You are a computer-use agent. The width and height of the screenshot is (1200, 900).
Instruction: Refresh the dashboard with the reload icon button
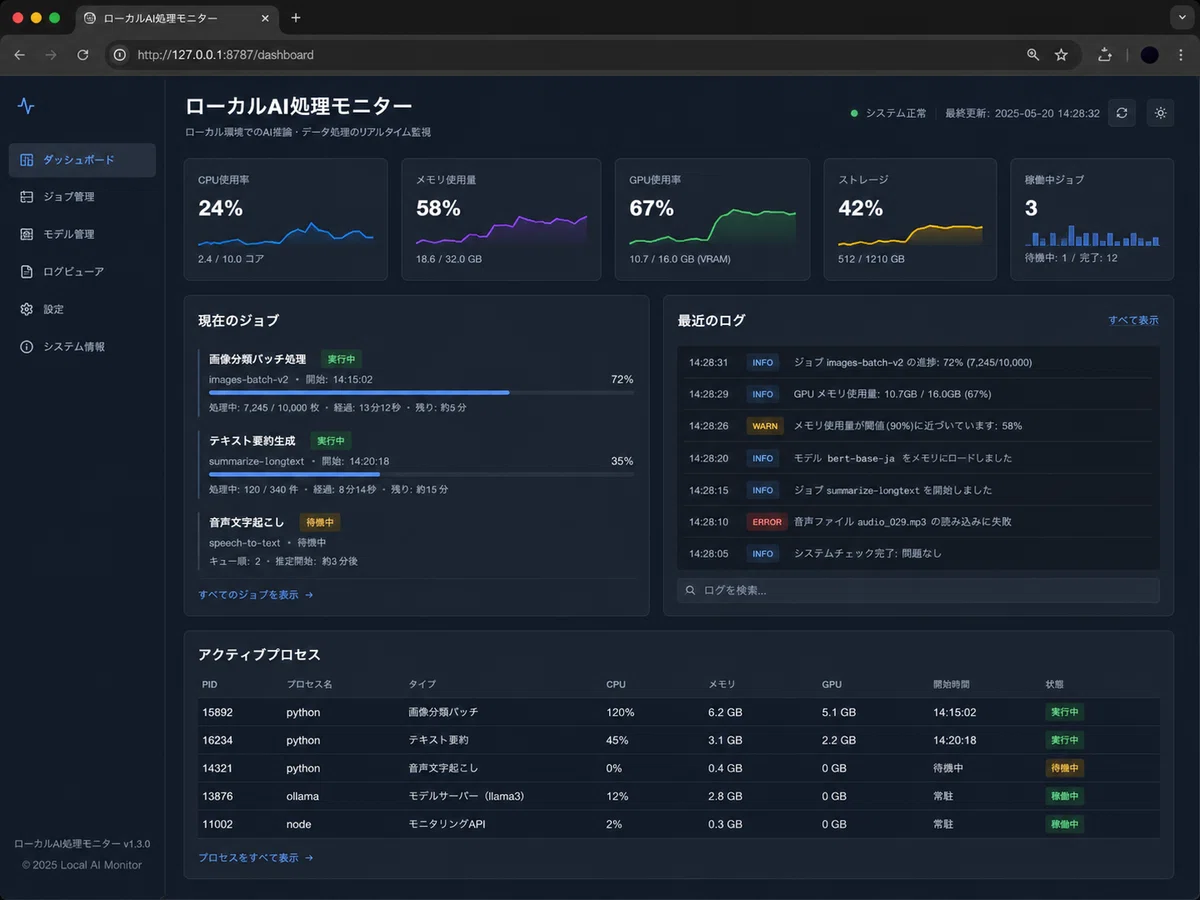point(1122,113)
